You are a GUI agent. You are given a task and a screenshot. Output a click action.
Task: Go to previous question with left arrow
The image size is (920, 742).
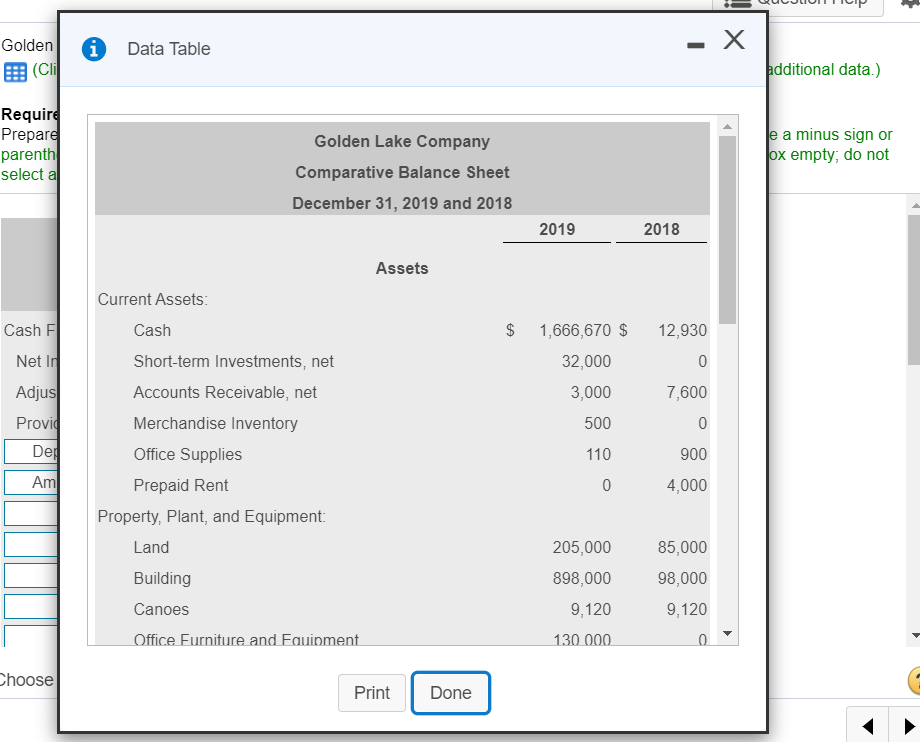click(x=868, y=726)
